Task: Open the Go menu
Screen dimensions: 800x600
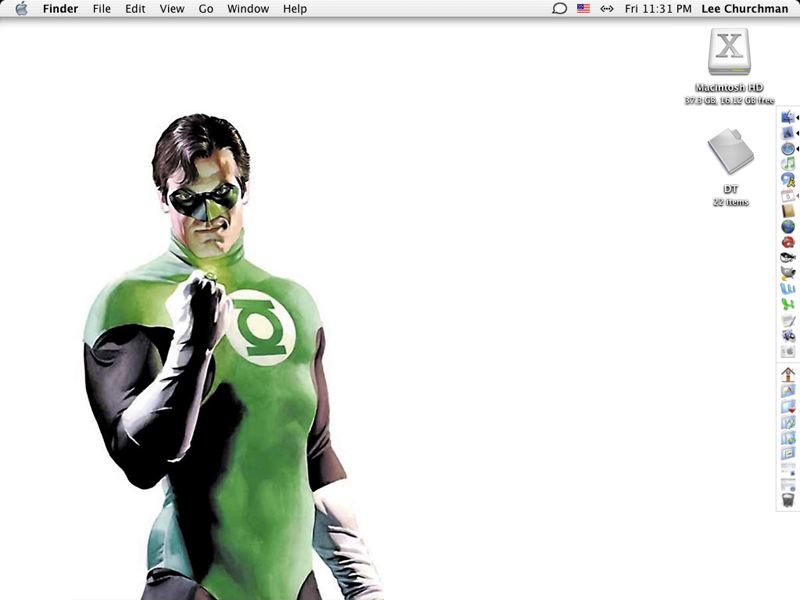Action: pos(206,9)
